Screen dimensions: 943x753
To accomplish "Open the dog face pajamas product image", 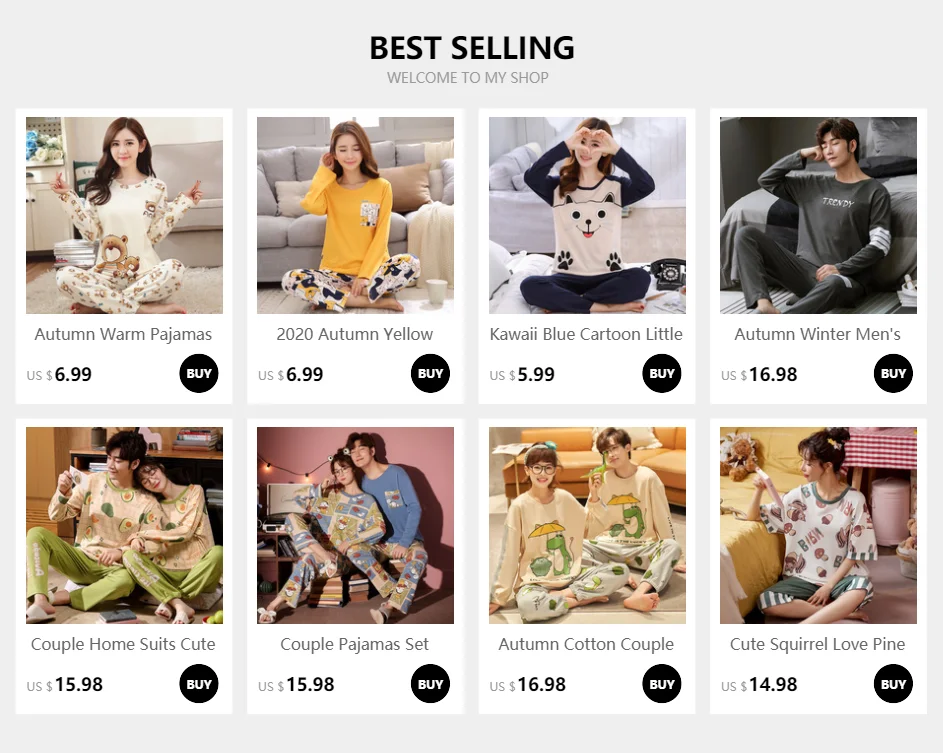I will point(587,215).
